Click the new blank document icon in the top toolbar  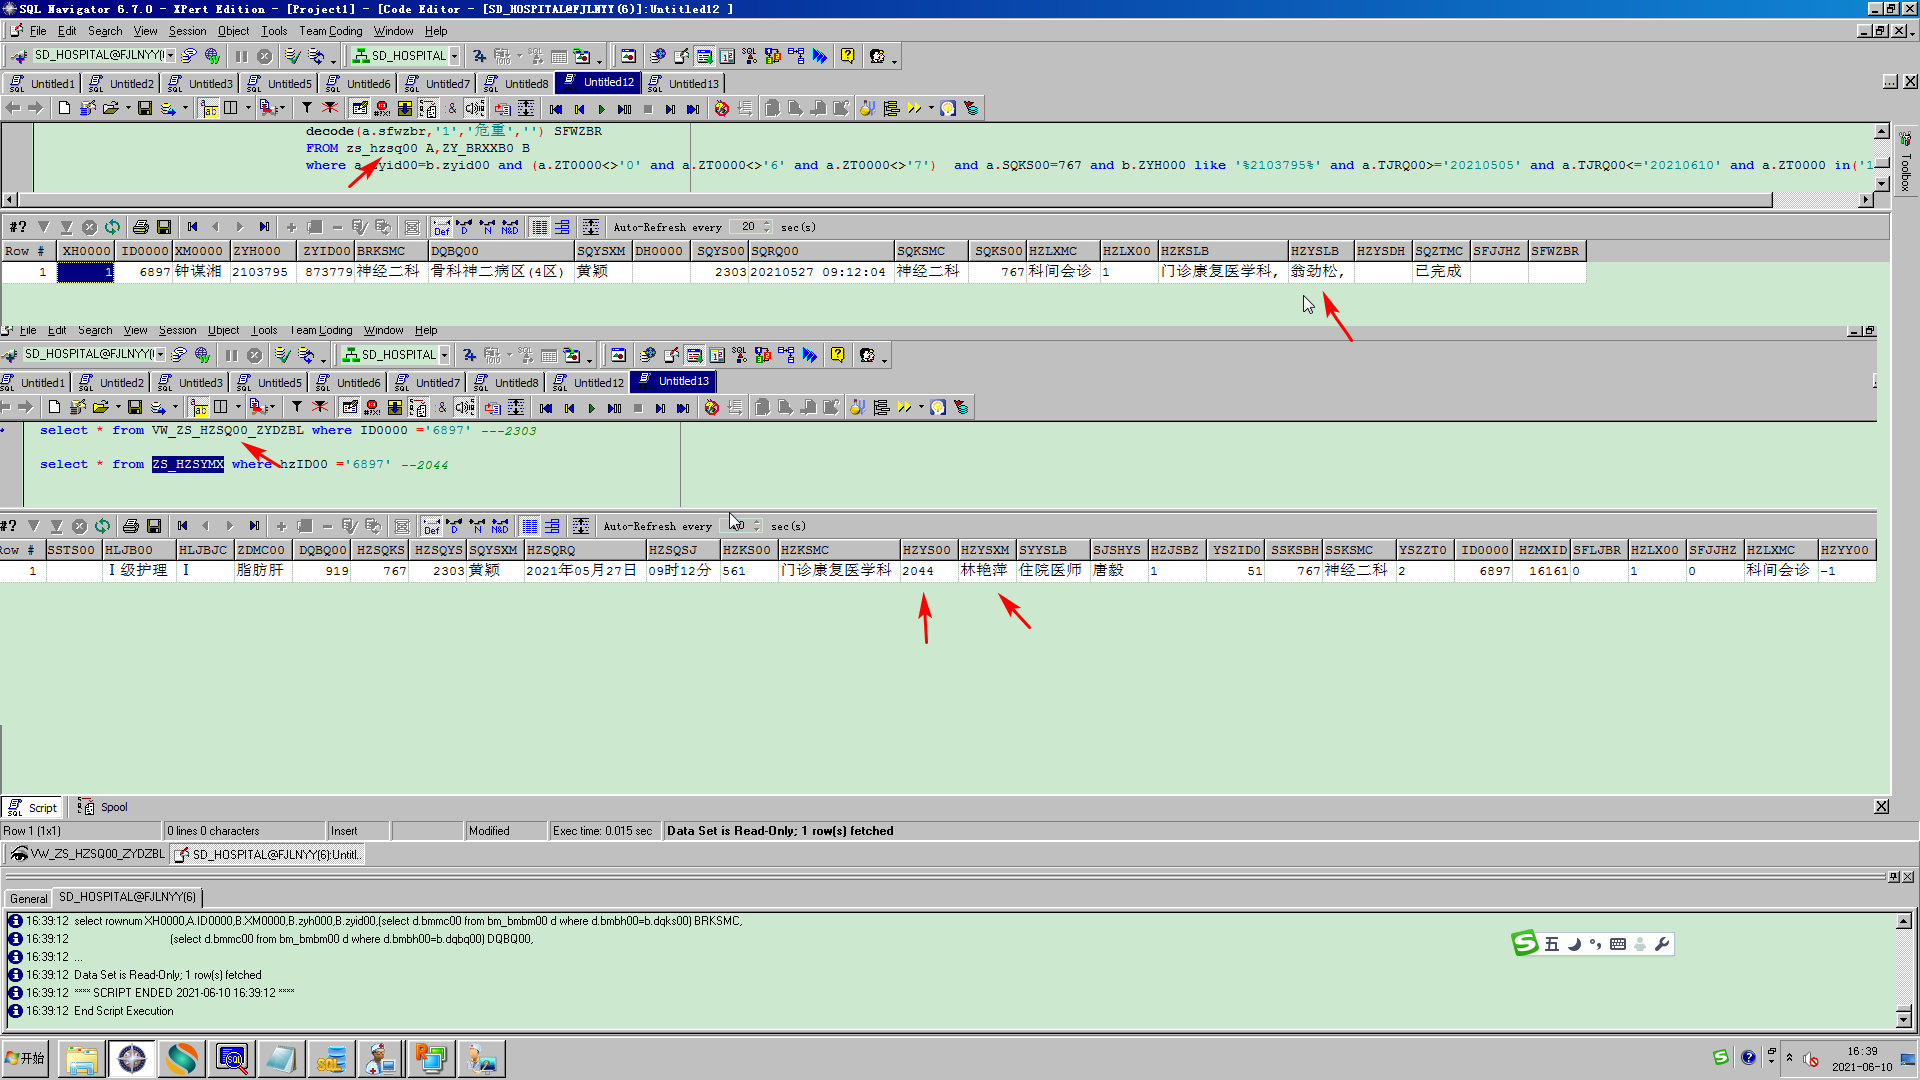[64, 108]
